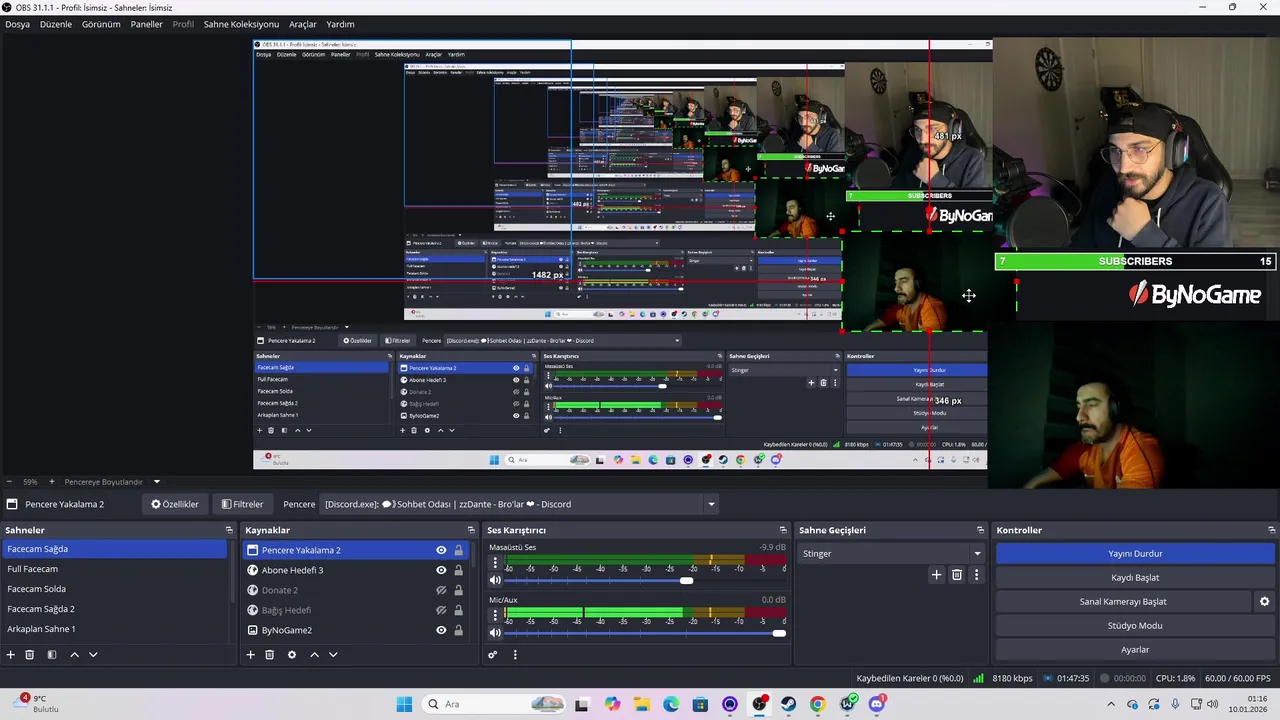
Task: Pop out the Sahne Geçişleri dock
Action: [980, 530]
